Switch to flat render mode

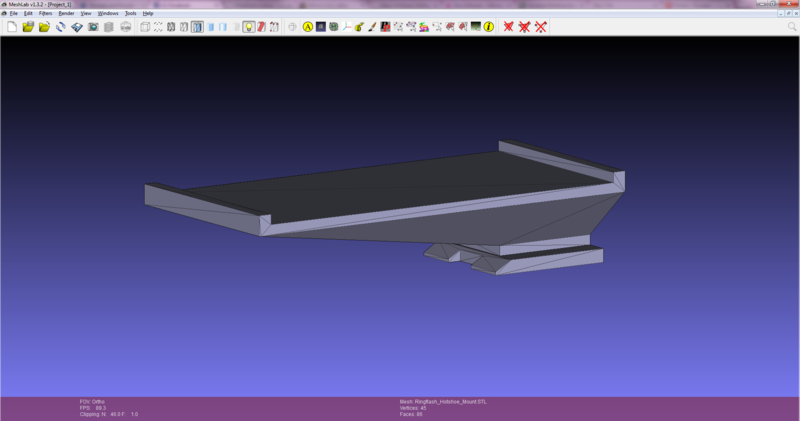point(210,27)
